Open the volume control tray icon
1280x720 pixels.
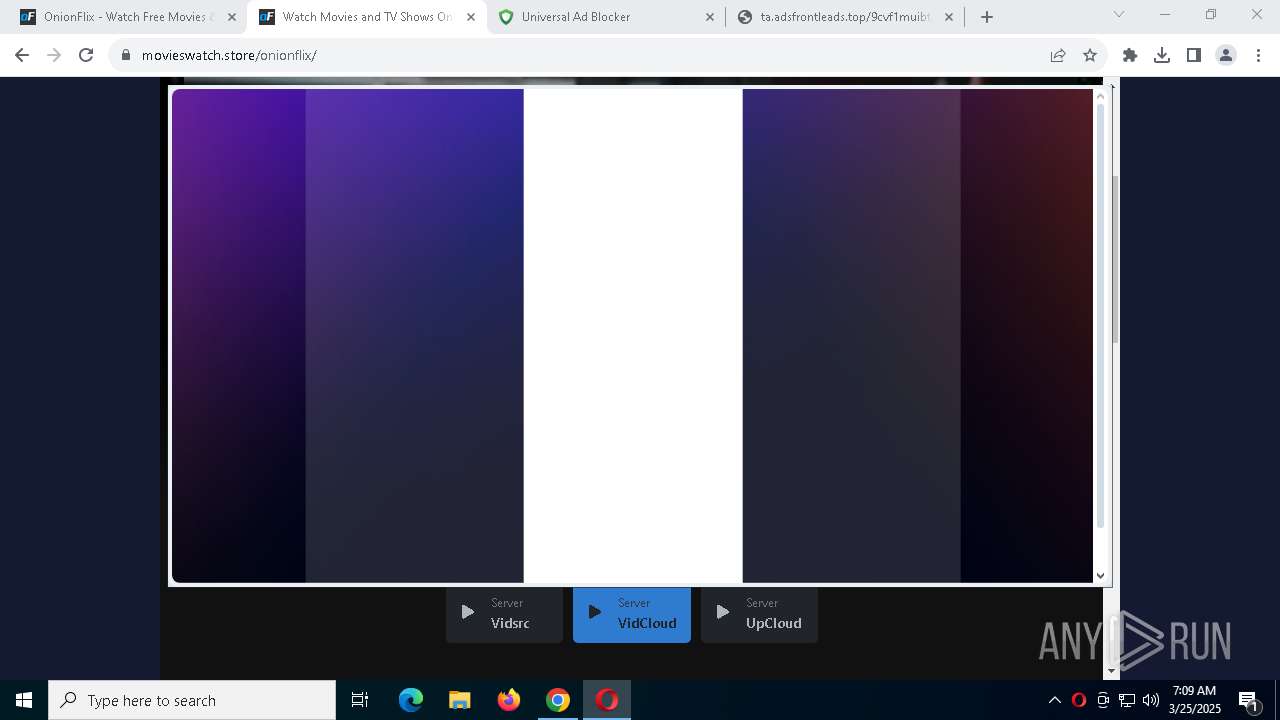click(x=1151, y=700)
